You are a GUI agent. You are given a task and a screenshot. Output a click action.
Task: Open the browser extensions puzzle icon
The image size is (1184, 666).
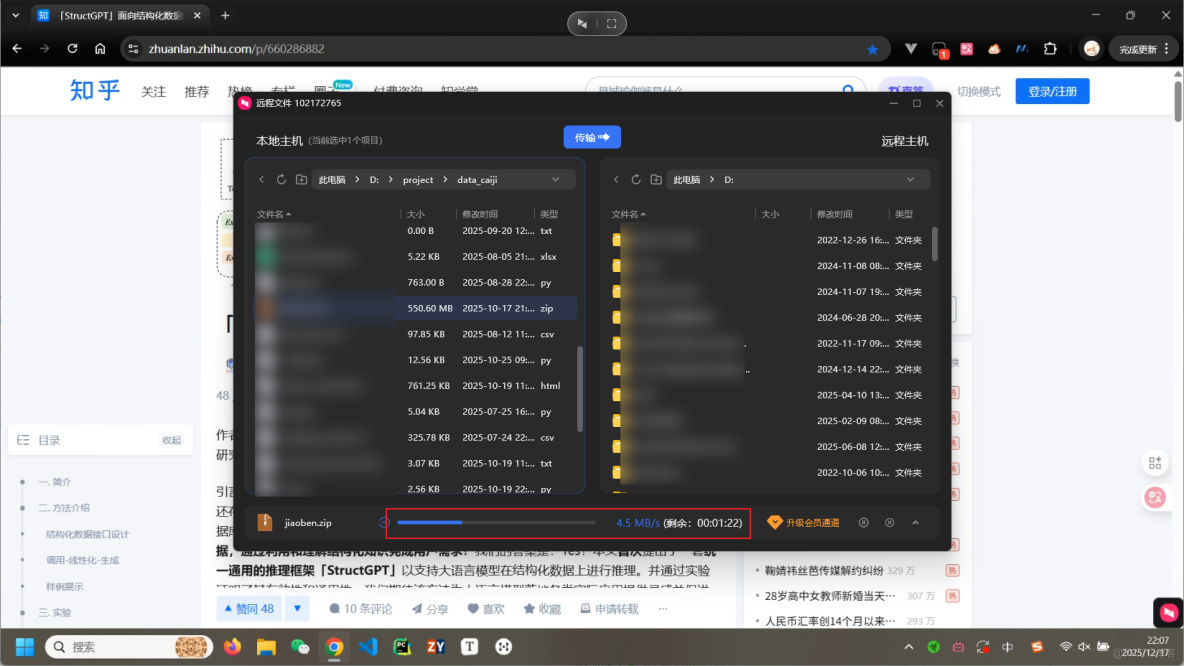click(1052, 48)
